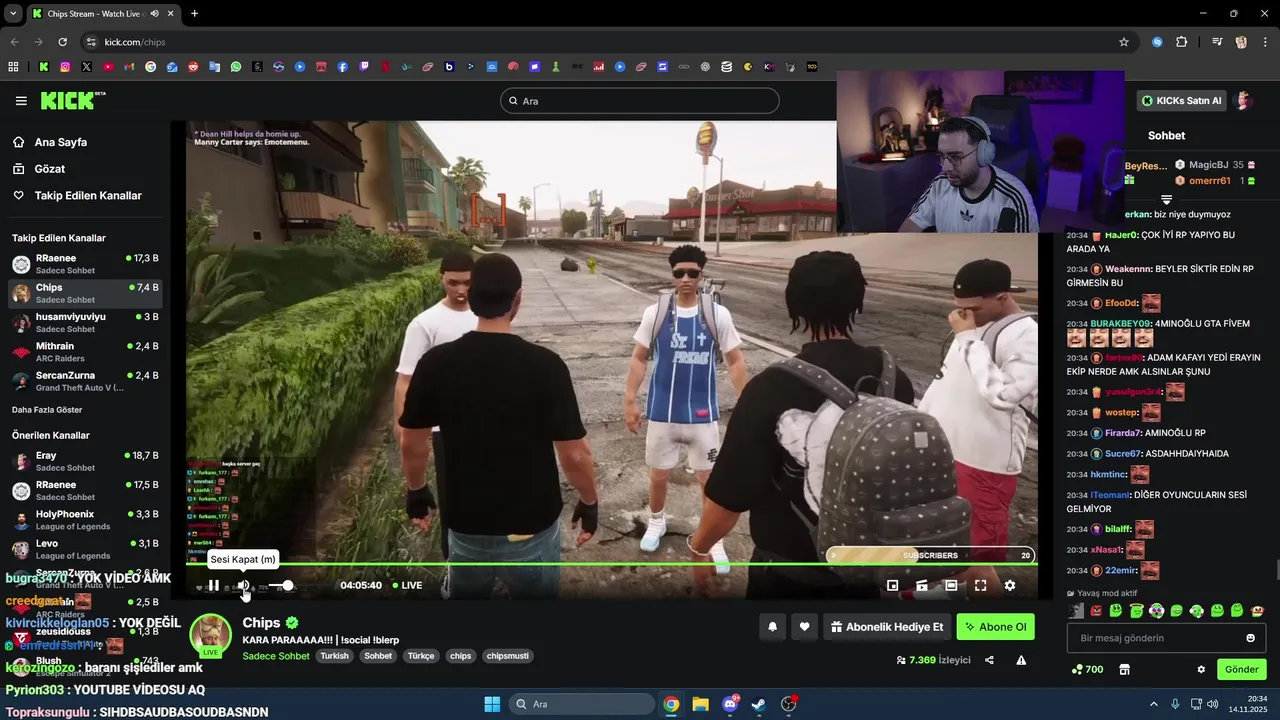Click omerrr61 in the chat leaderboard
This screenshot has height=720, width=1280.
pos(1209,181)
